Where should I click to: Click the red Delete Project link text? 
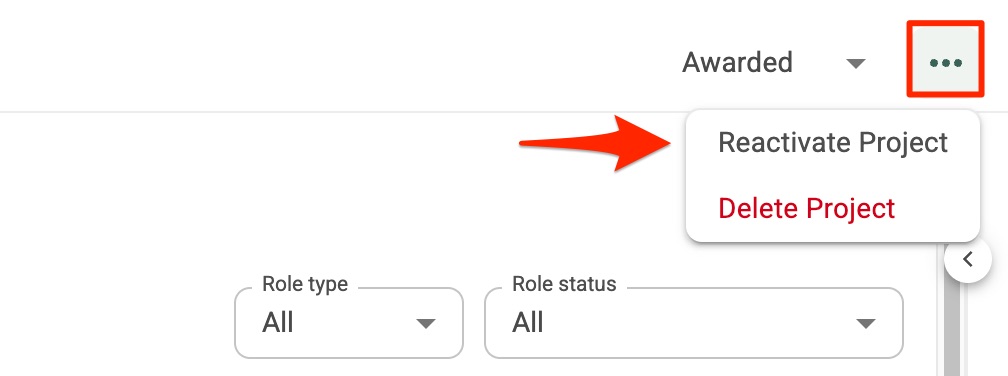[x=806, y=208]
